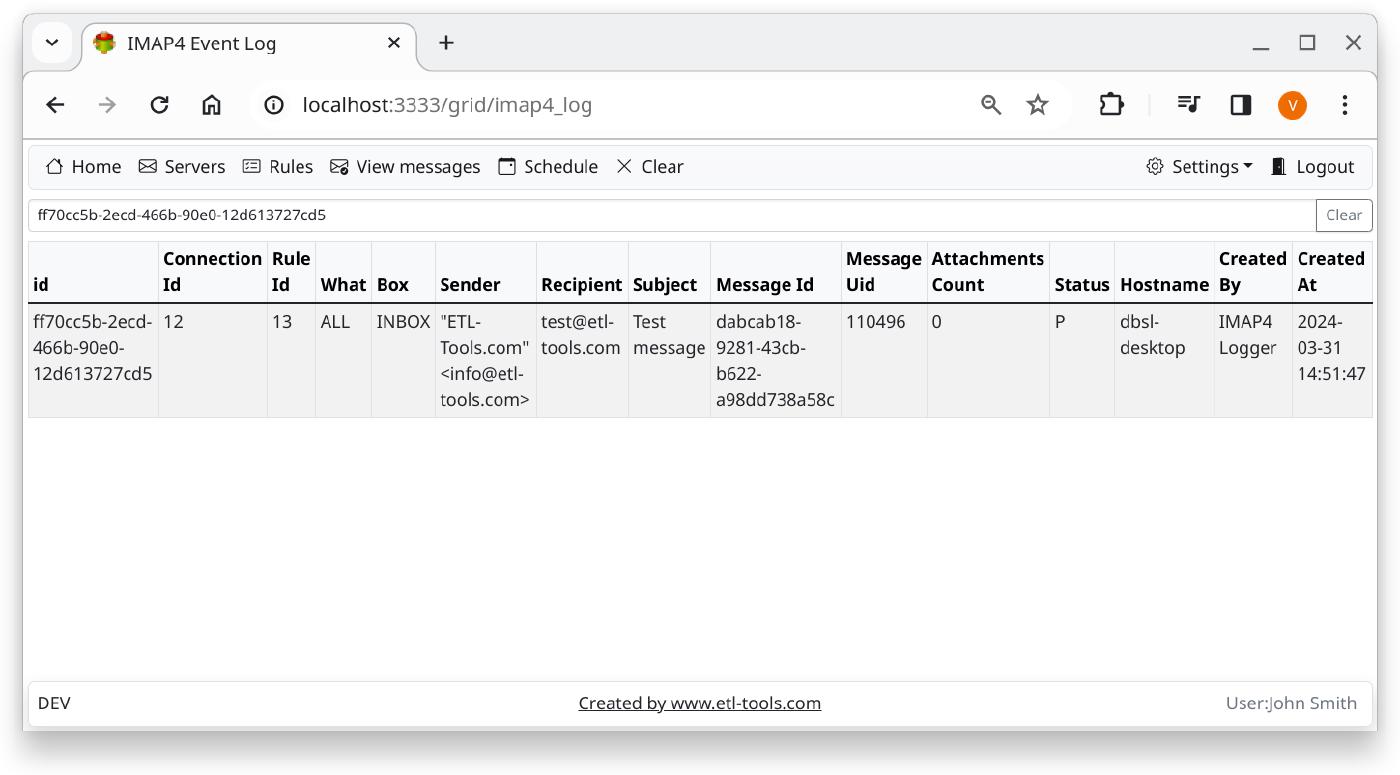Click User:John Smith in footer

[1291, 703]
